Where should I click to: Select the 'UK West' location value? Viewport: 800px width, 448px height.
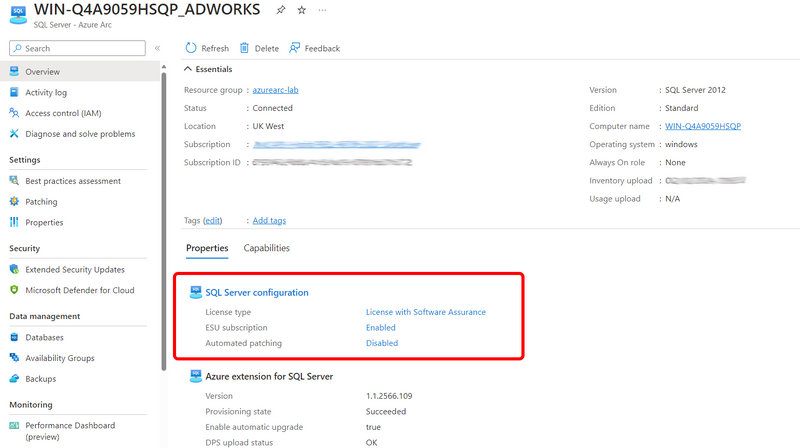click(268, 126)
